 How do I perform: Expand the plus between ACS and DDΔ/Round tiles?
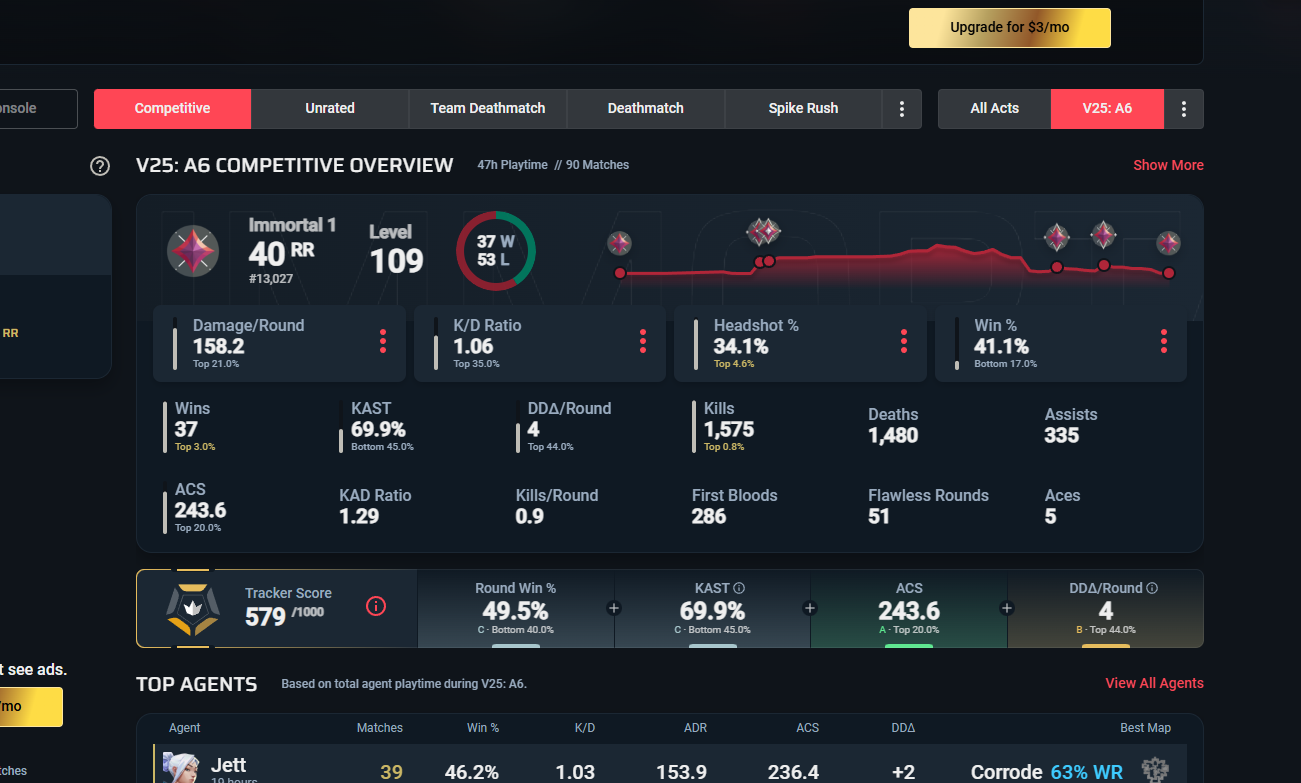point(1007,608)
